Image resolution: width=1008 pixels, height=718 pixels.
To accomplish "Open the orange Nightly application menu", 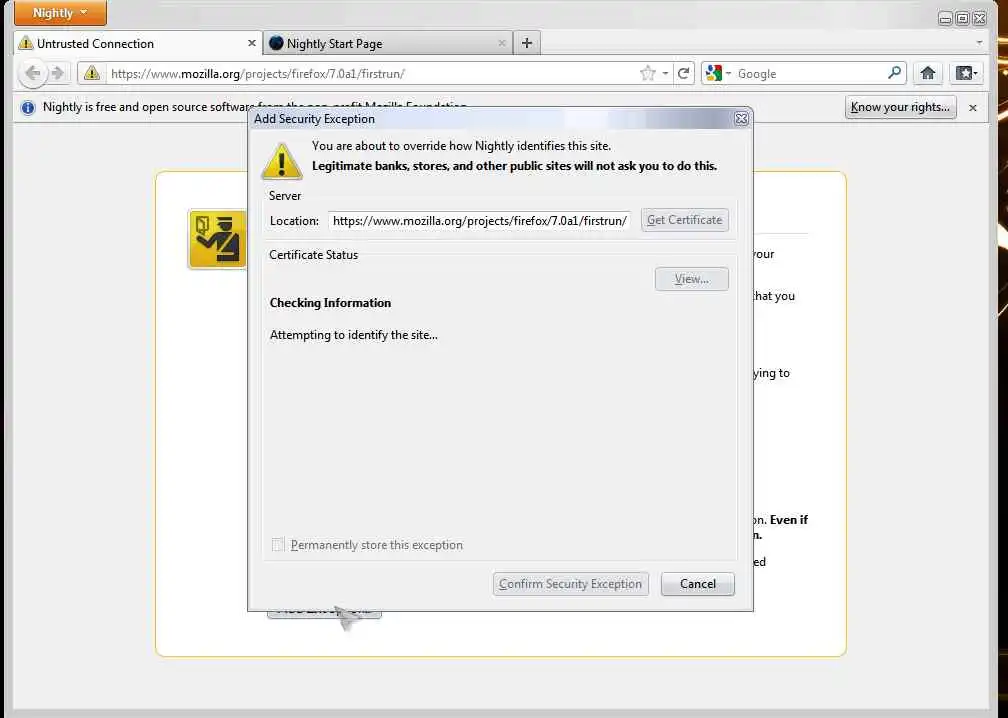I will point(60,13).
